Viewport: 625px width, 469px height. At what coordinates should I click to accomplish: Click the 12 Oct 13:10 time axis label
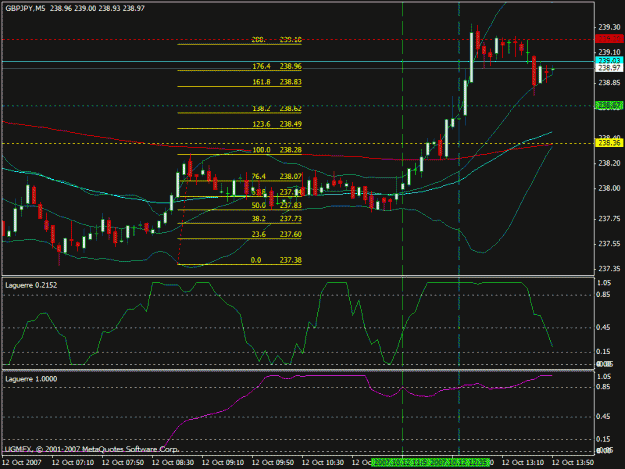523,463
